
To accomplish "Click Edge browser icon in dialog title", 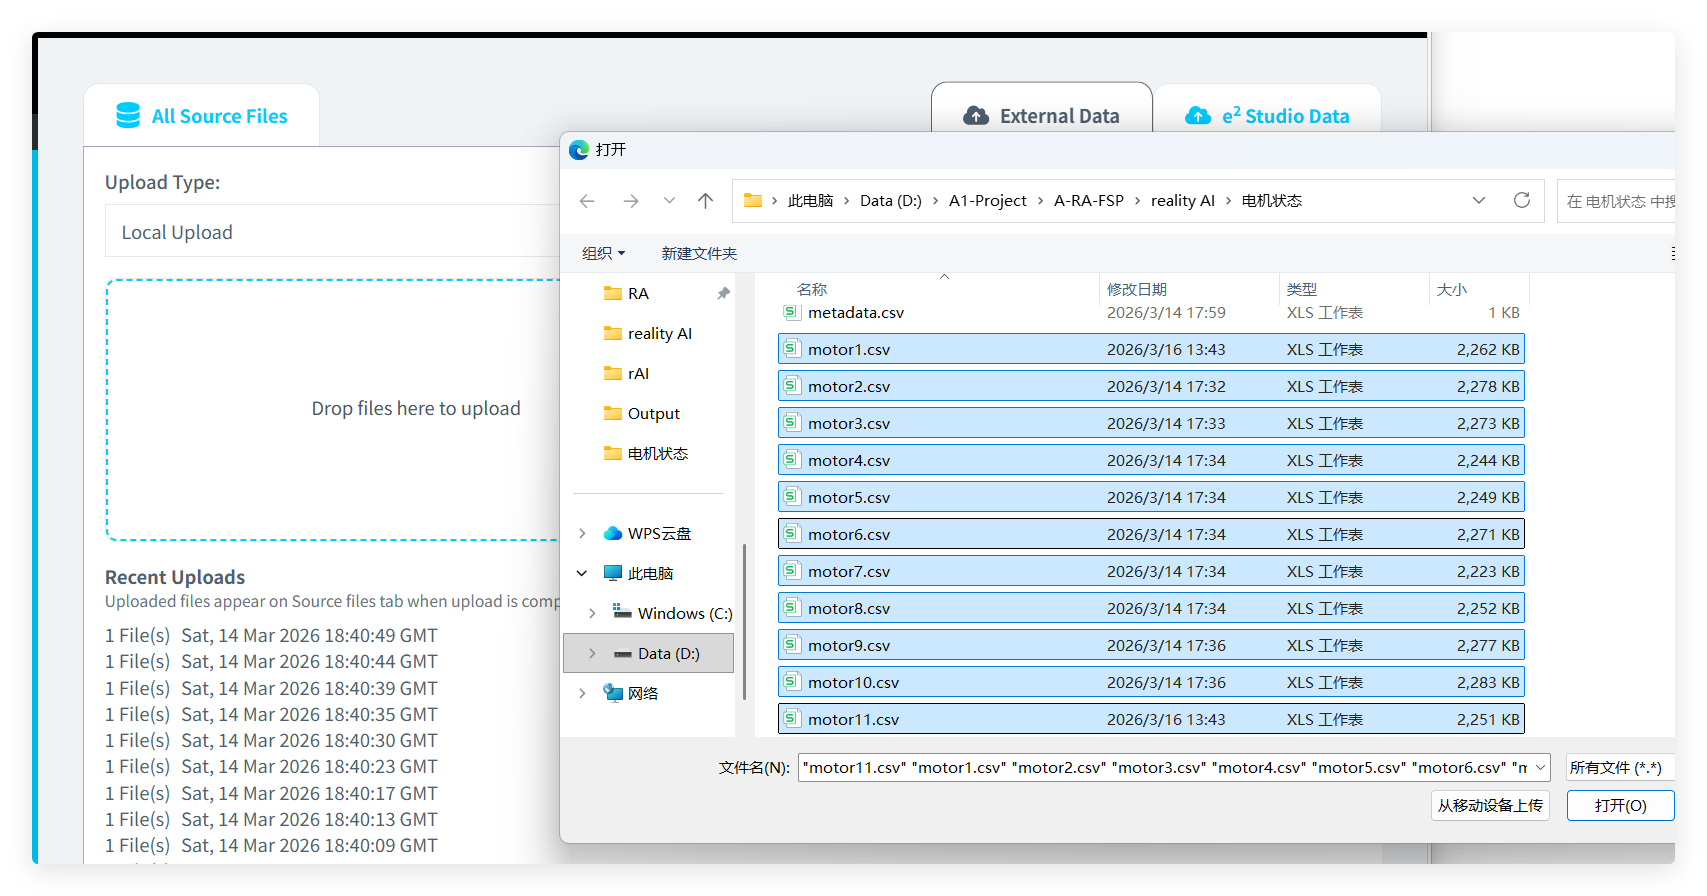I will pos(579,150).
